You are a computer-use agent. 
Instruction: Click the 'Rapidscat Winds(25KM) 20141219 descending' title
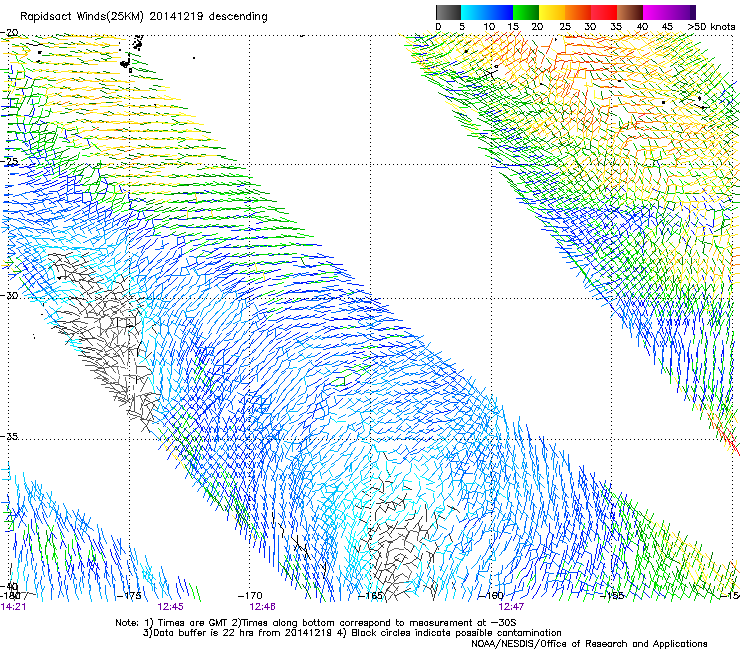pos(144,17)
